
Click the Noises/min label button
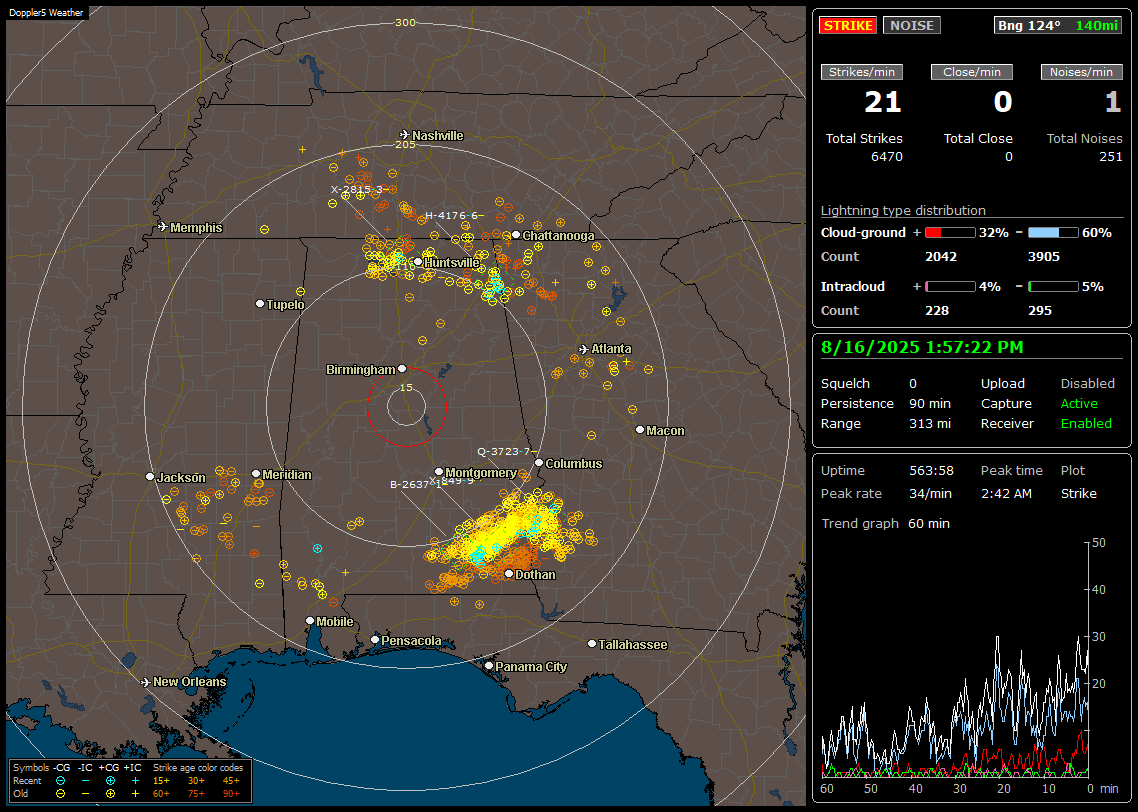[1081, 72]
